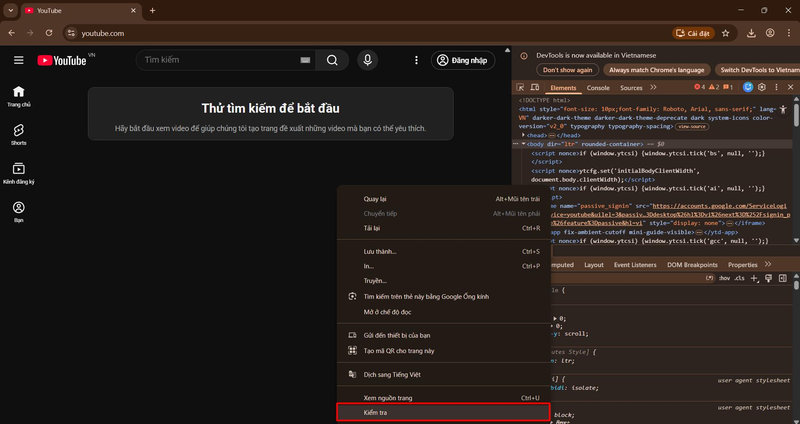800x424 pixels.
Task: Select Kiểm tra in context menu
Action: point(443,412)
